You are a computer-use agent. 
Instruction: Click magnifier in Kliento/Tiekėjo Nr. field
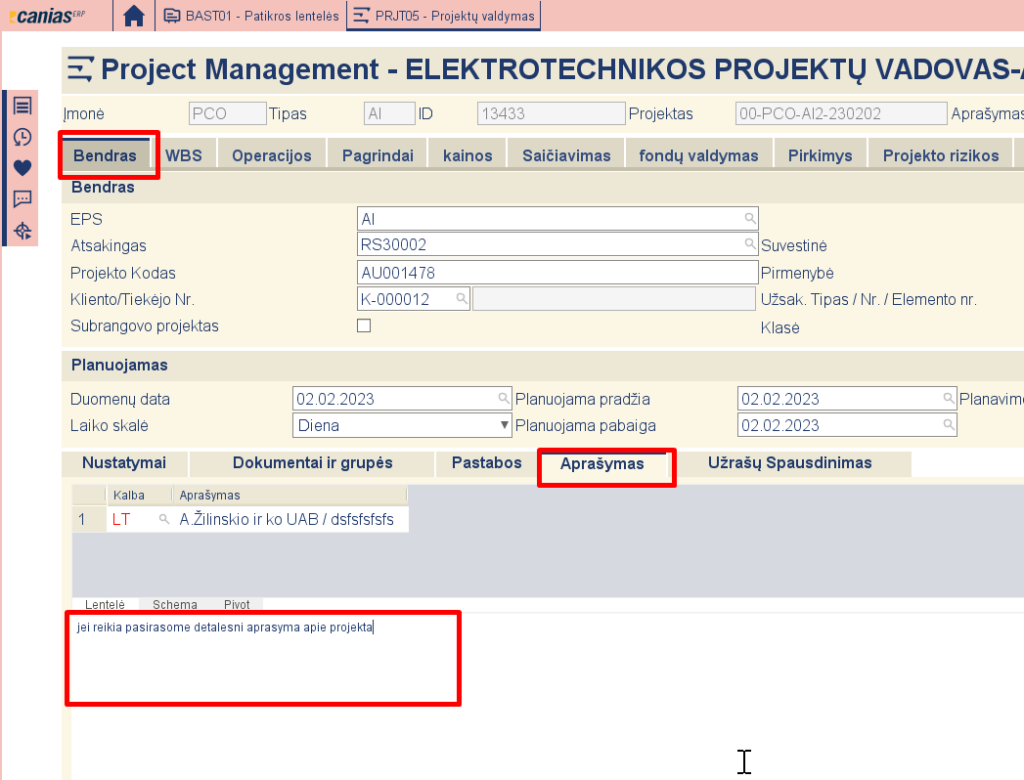[x=462, y=299]
